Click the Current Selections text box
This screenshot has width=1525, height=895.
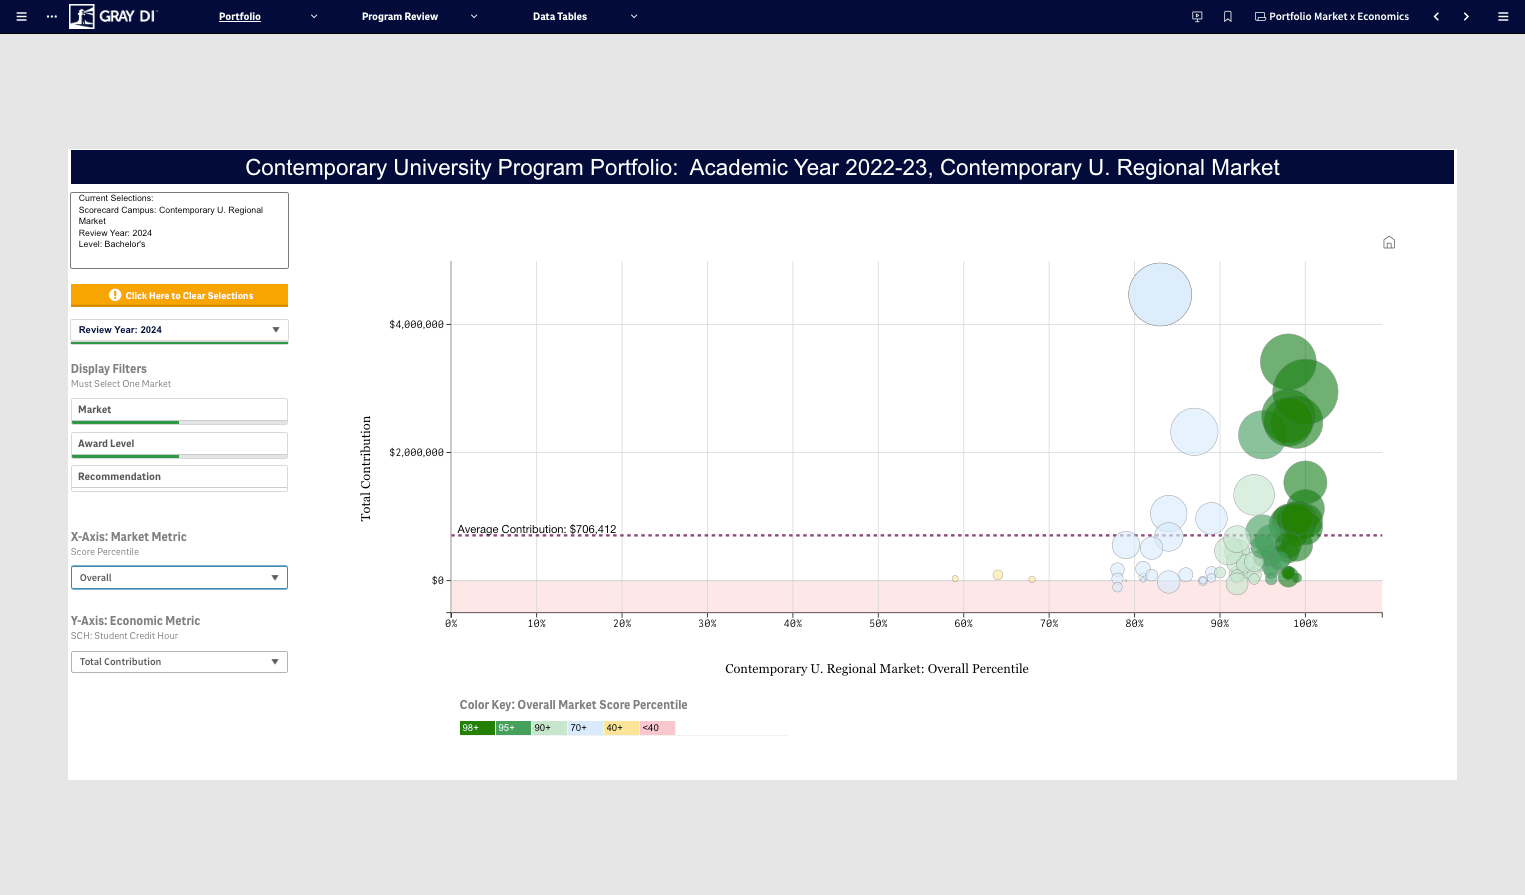[x=179, y=230]
